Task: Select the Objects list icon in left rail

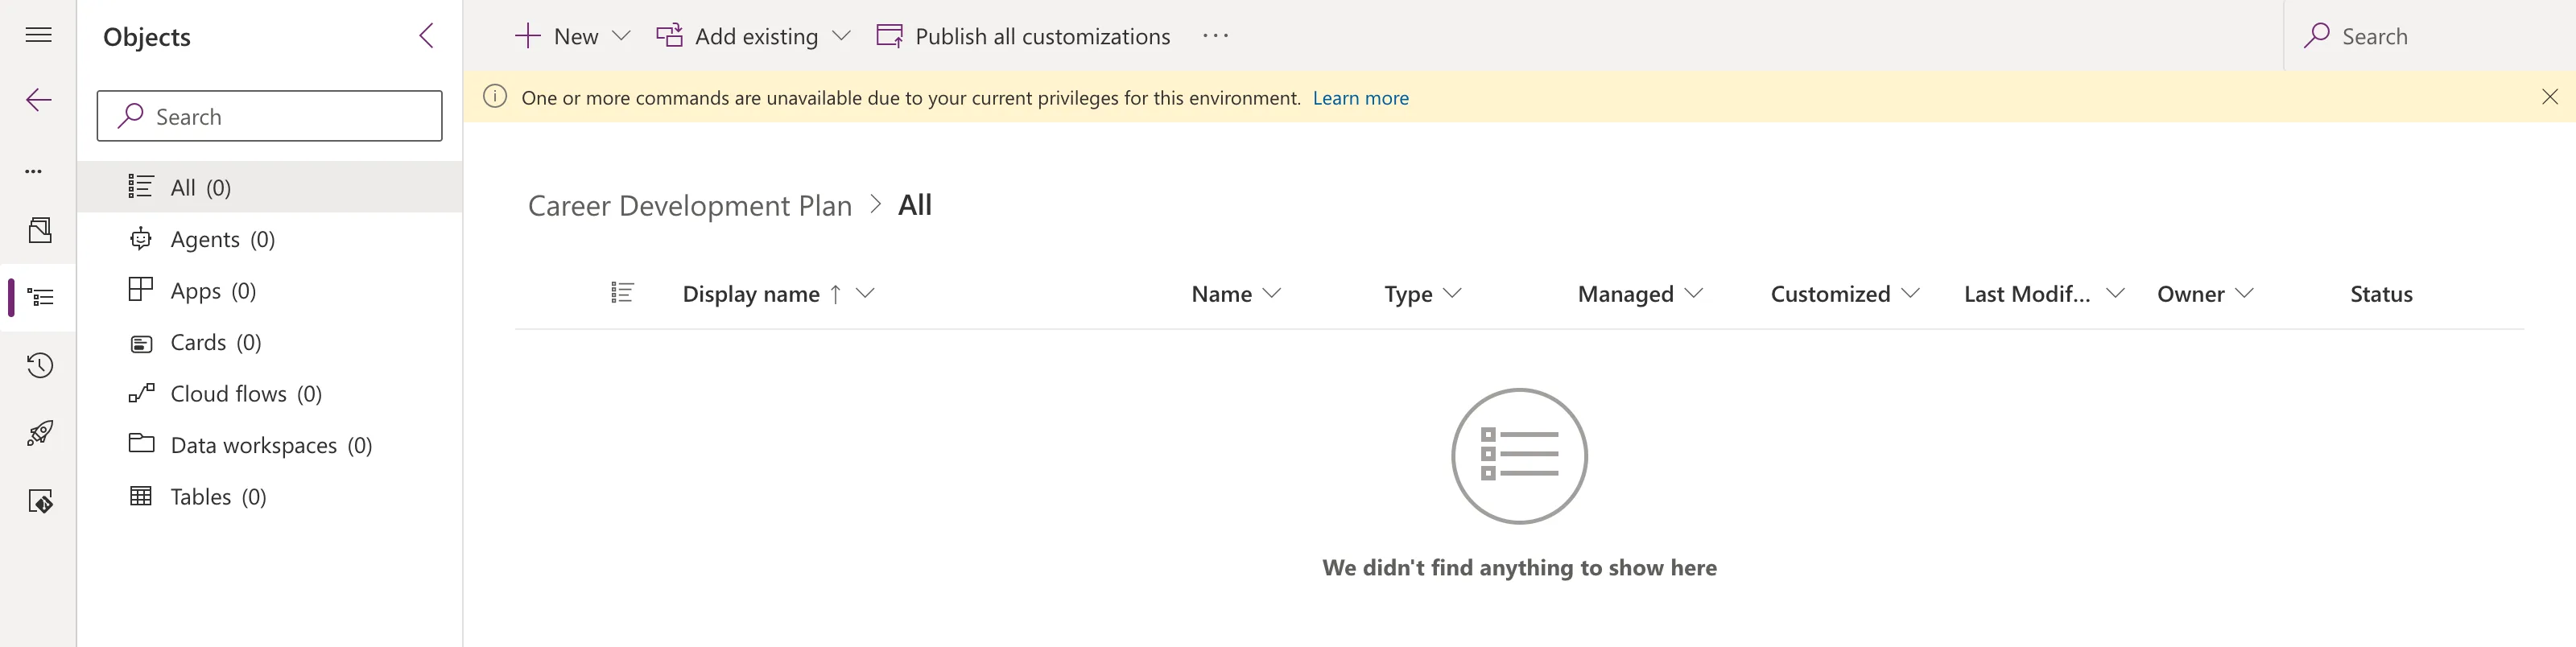Action: [40, 297]
